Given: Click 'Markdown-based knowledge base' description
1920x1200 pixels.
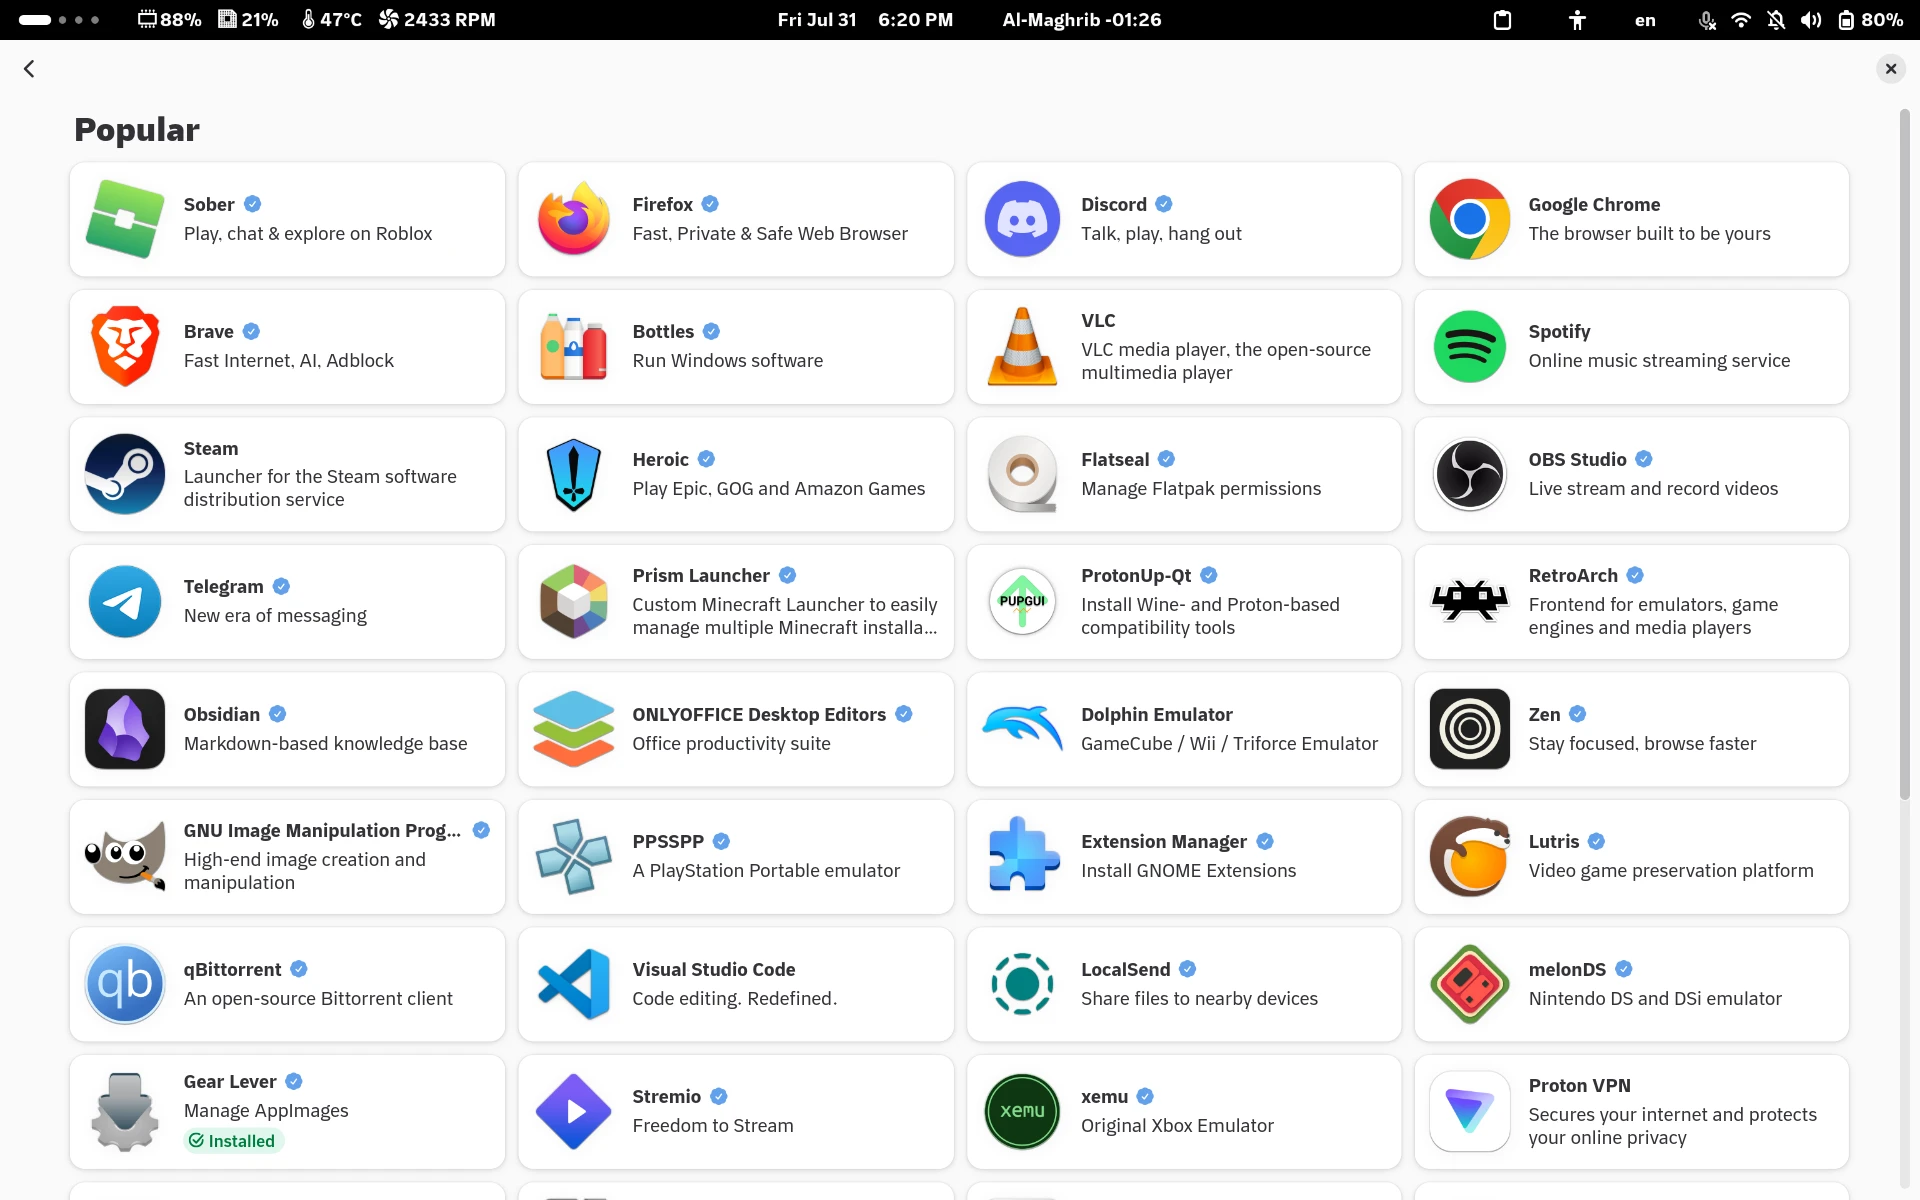Looking at the screenshot, I should 326,743.
